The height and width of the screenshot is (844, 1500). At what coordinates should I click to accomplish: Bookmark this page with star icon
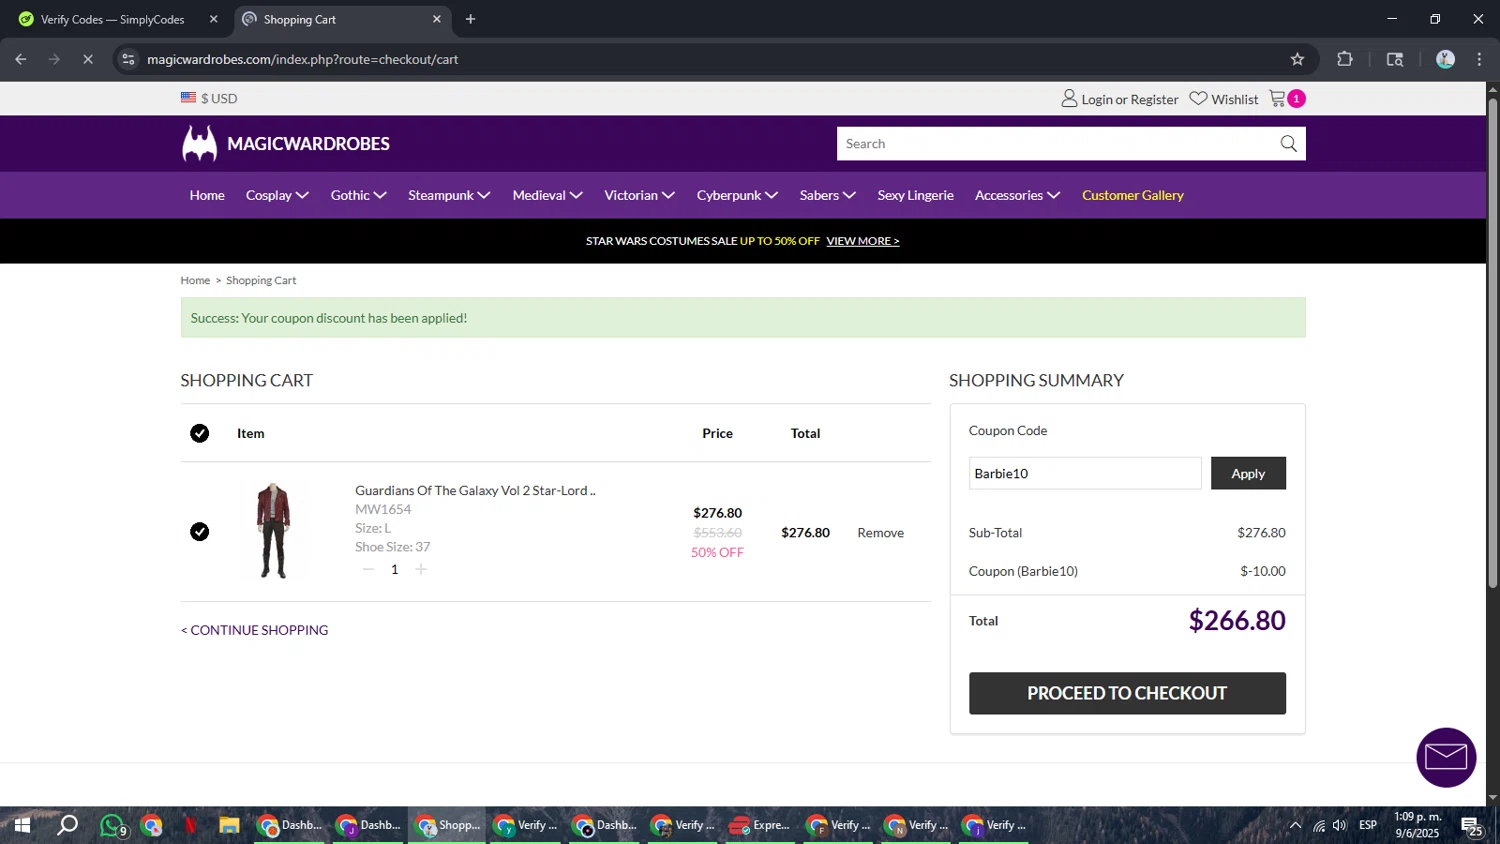pyautogui.click(x=1297, y=59)
